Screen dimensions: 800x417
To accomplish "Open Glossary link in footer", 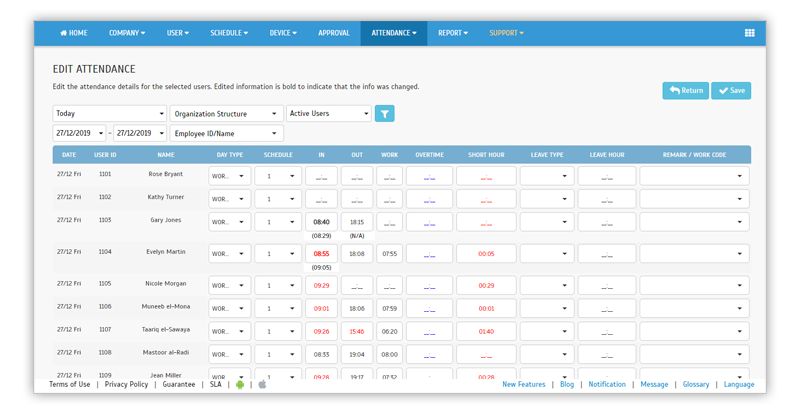I will [x=696, y=384].
